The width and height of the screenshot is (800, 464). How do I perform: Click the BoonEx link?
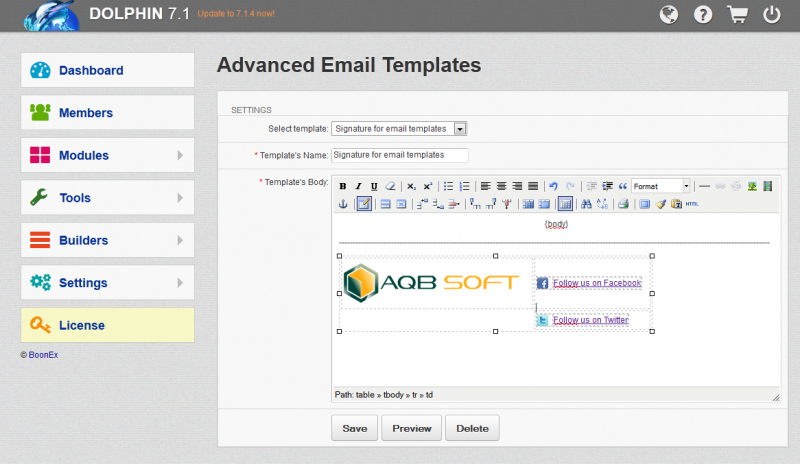pyautogui.click(x=43, y=355)
